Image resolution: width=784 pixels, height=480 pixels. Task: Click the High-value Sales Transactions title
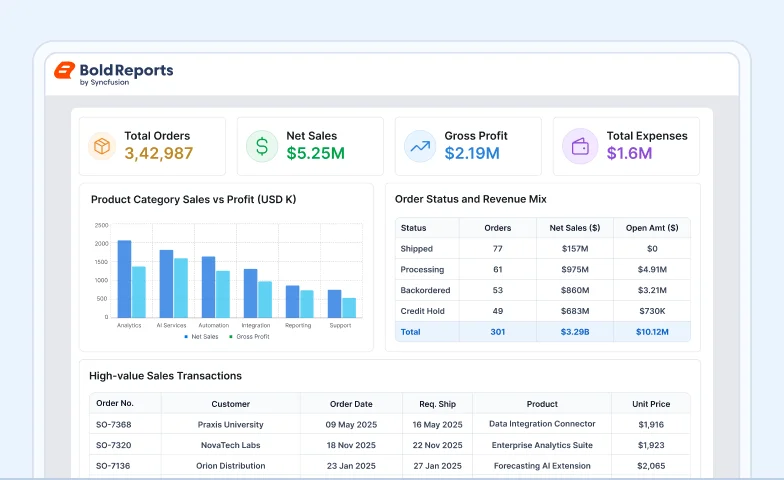[x=165, y=376]
